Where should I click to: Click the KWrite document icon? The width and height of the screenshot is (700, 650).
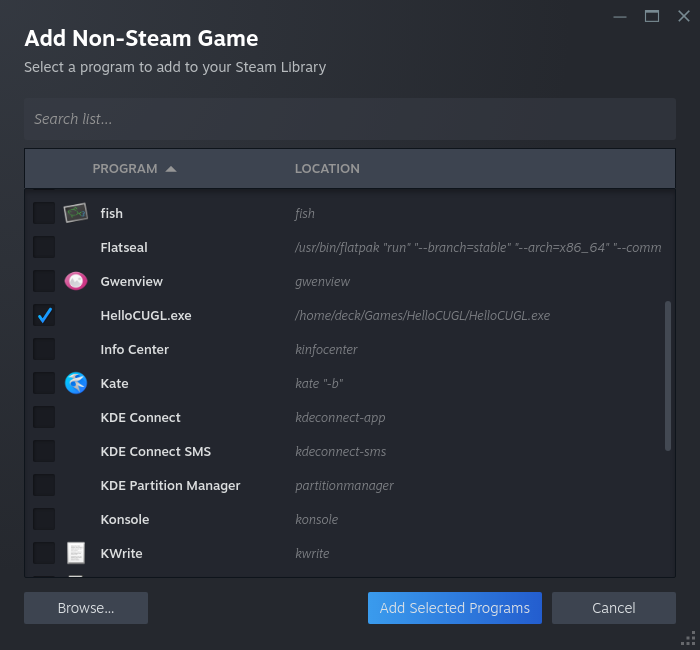point(76,553)
